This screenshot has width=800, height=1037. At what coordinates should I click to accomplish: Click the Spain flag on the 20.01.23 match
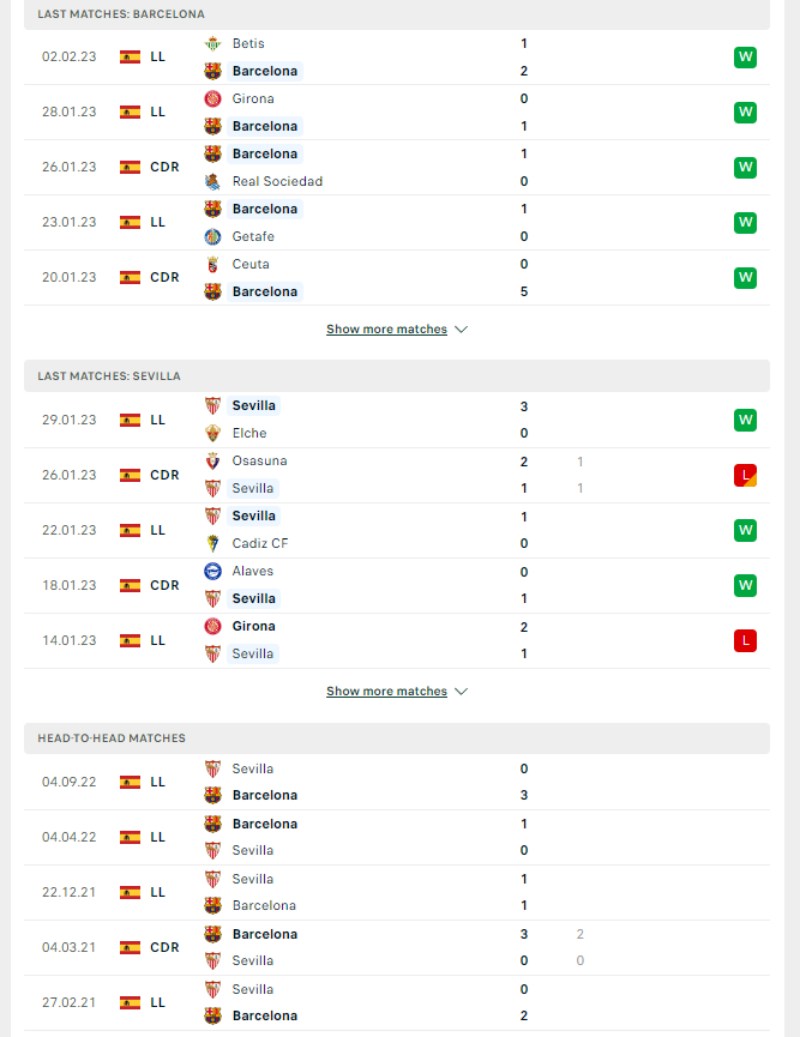tap(130, 278)
